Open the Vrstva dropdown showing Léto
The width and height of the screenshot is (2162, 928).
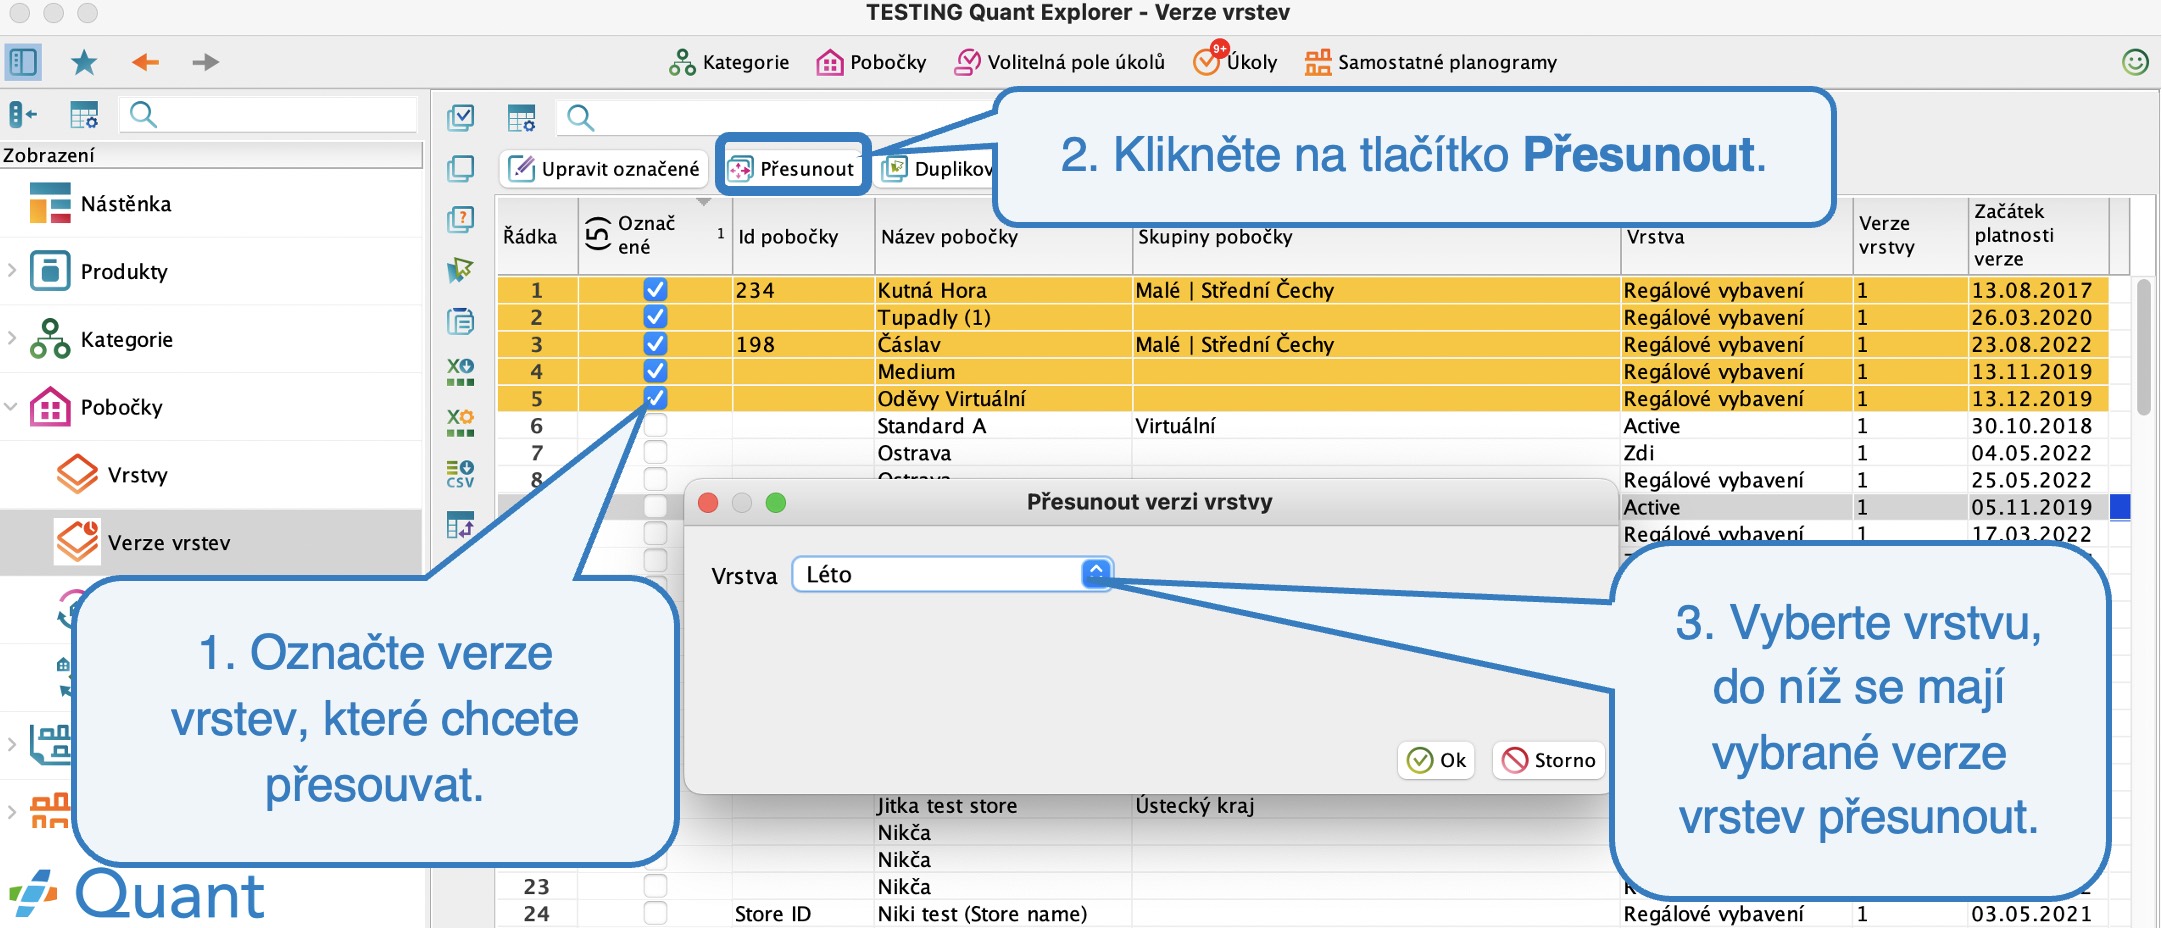click(952, 574)
